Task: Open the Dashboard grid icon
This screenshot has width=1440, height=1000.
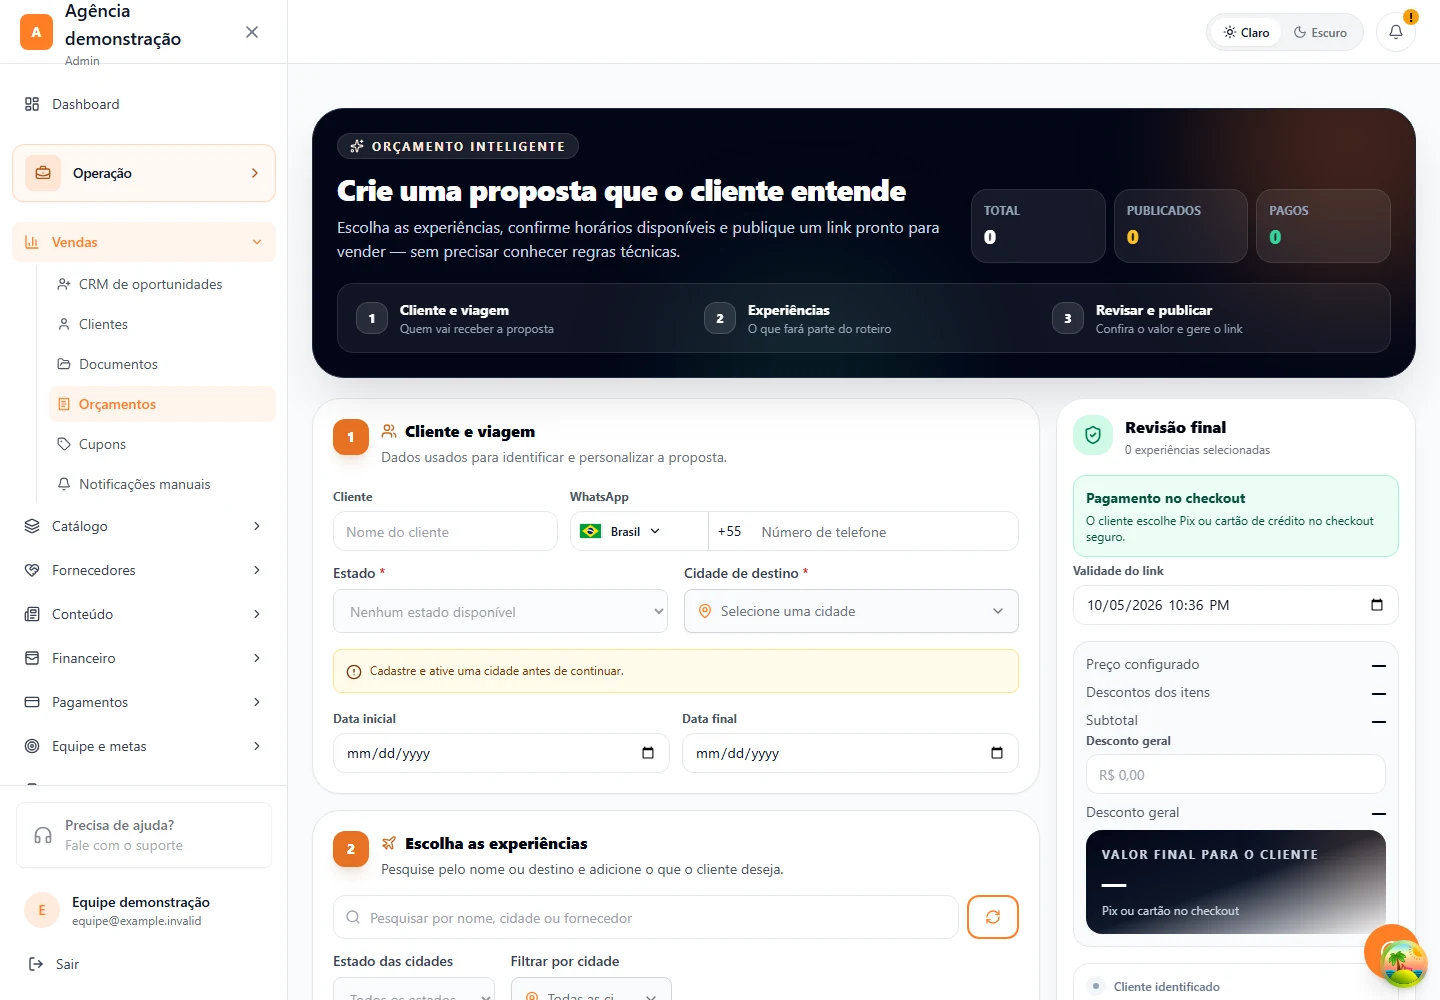Action: 32,104
